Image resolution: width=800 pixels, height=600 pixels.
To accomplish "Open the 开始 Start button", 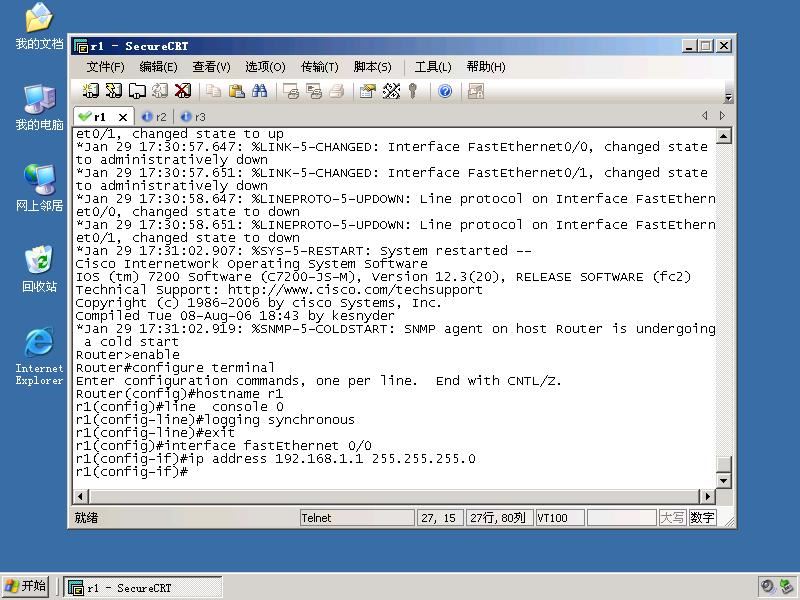I will tap(26, 586).
